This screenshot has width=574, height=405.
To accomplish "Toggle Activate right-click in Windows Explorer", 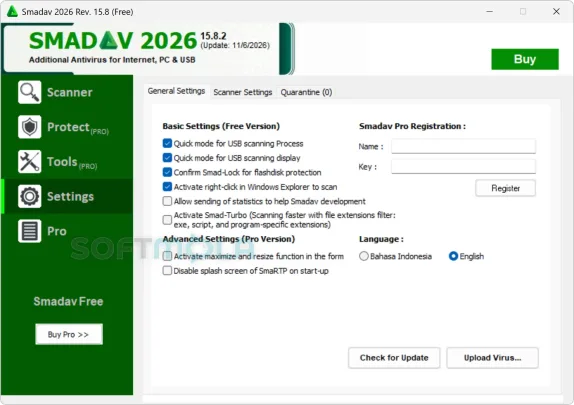I will [167, 187].
